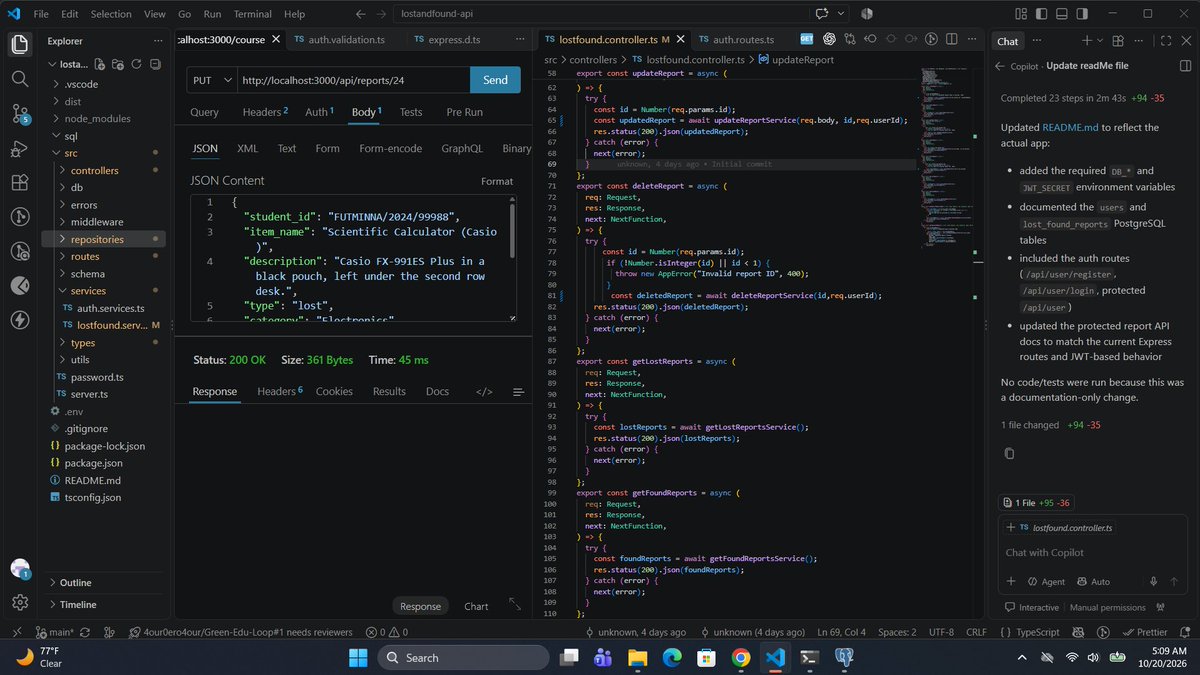Collapse the src folder

70,153
